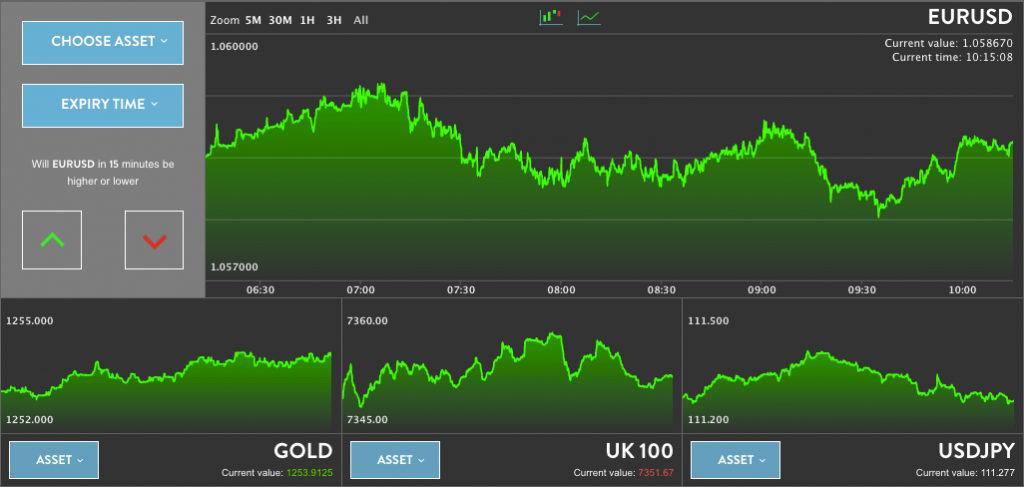Set chart zoom to 30M
Image resolution: width=1024 pixels, height=487 pixels.
click(280, 20)
